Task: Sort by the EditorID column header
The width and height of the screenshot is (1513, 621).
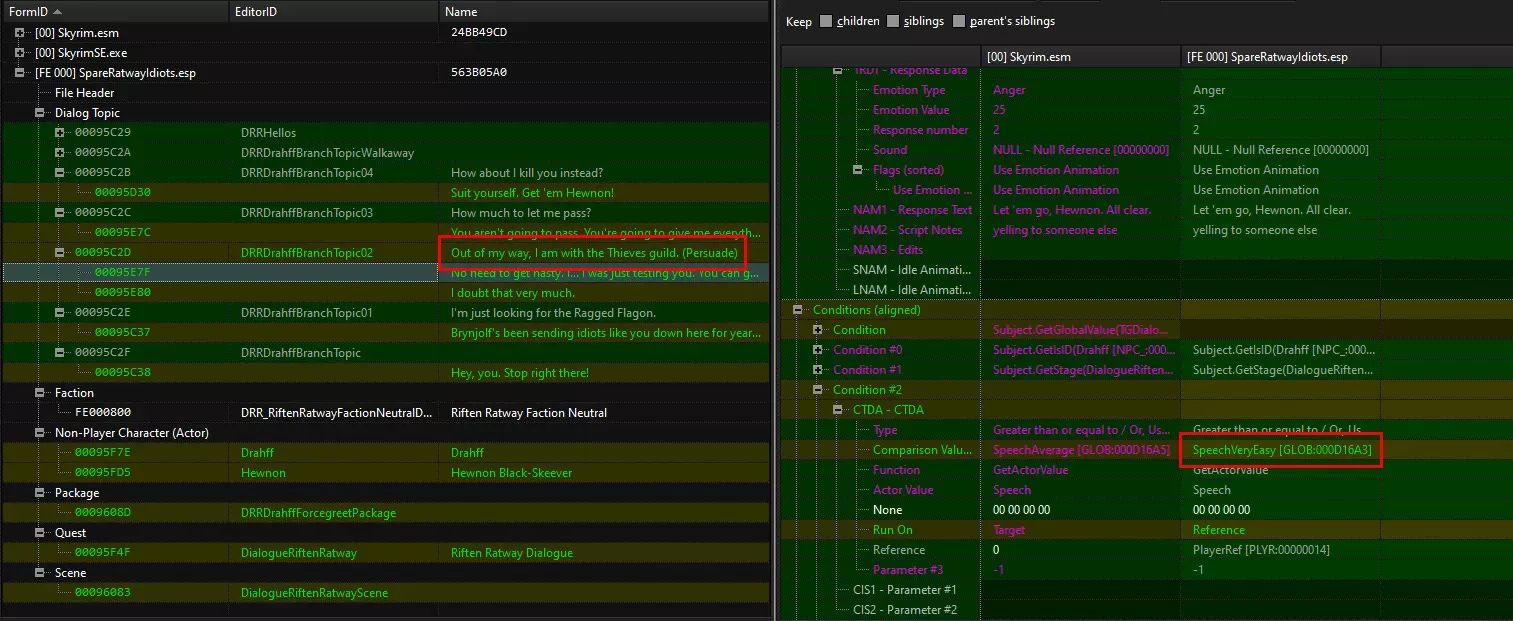Action: (332, 12)
